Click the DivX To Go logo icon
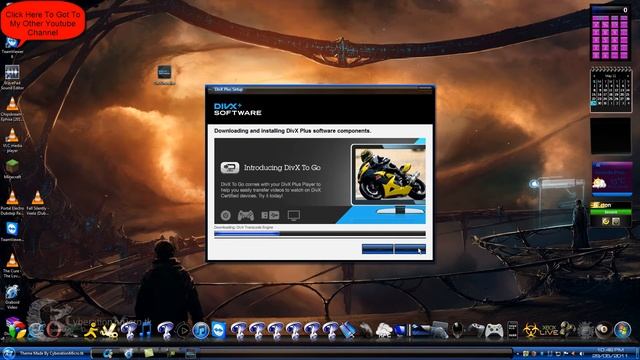640x360 pixels. (230, 167)
